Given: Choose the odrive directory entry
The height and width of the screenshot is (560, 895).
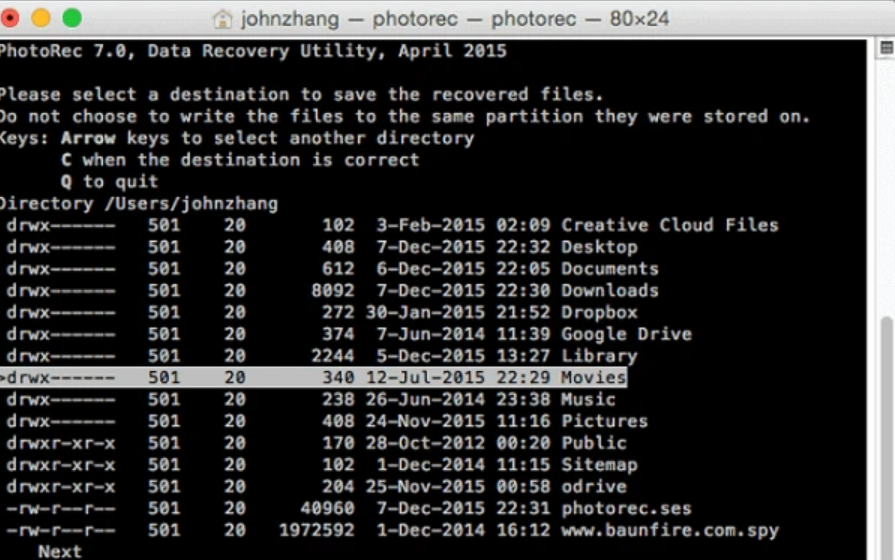Looking at the screenshot, I should [593, 487].
